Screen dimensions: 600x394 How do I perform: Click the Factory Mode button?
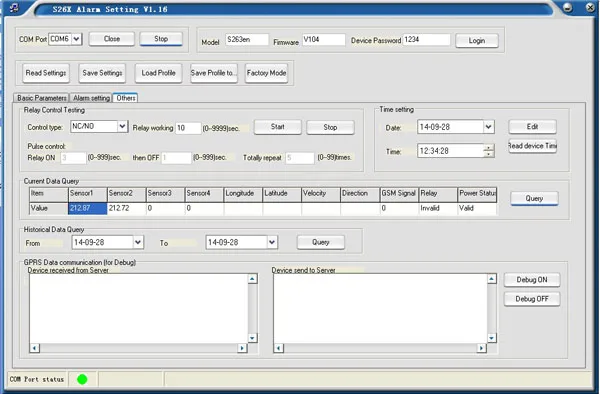pyautogui.click(x=266, y=73)
